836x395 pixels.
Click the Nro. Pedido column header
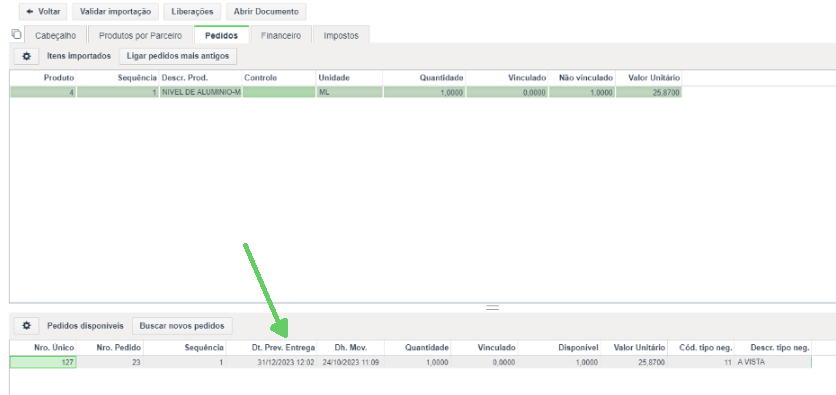point(110,348)
